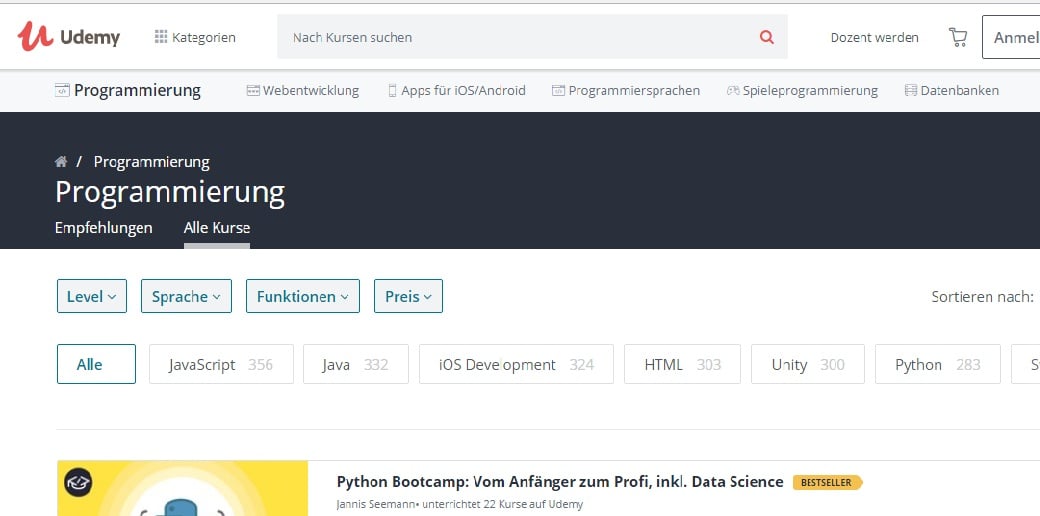Expand the Preis filter dropdown
This screenshot has width=1040, height=516.
click(x=408, y=296)
